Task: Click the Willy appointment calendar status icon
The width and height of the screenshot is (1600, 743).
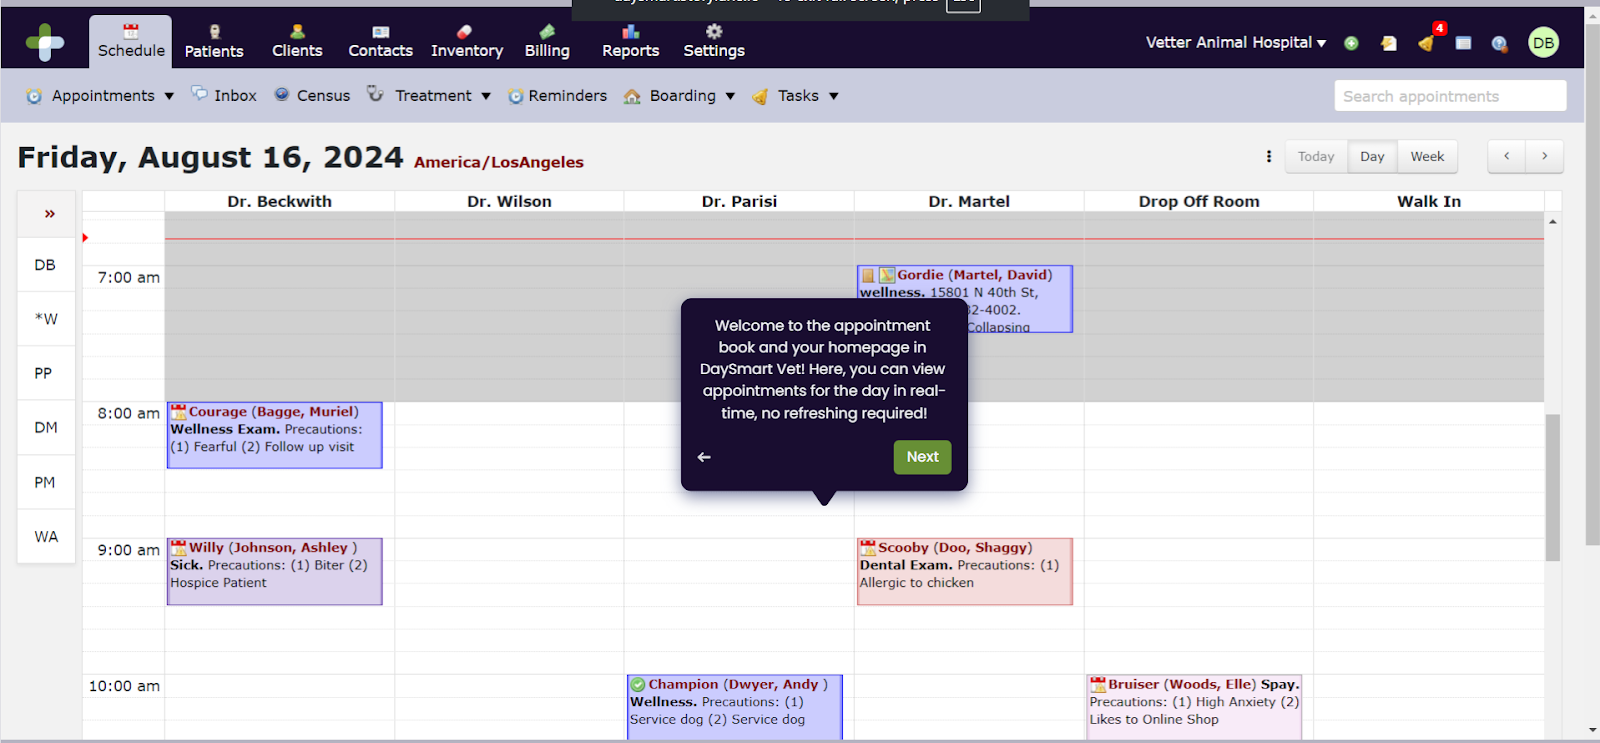Action: 178,547
